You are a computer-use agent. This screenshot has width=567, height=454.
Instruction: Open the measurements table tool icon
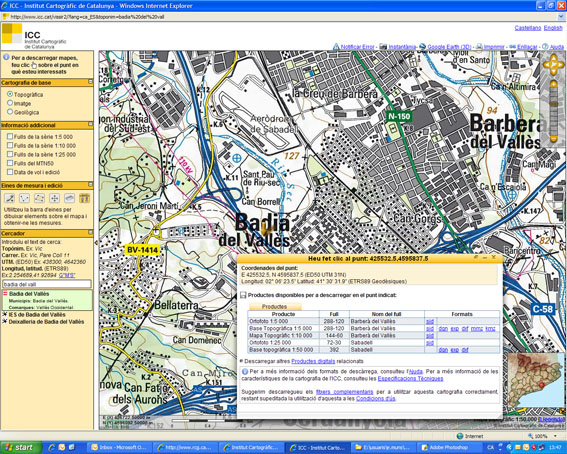[x=84, y=198]
